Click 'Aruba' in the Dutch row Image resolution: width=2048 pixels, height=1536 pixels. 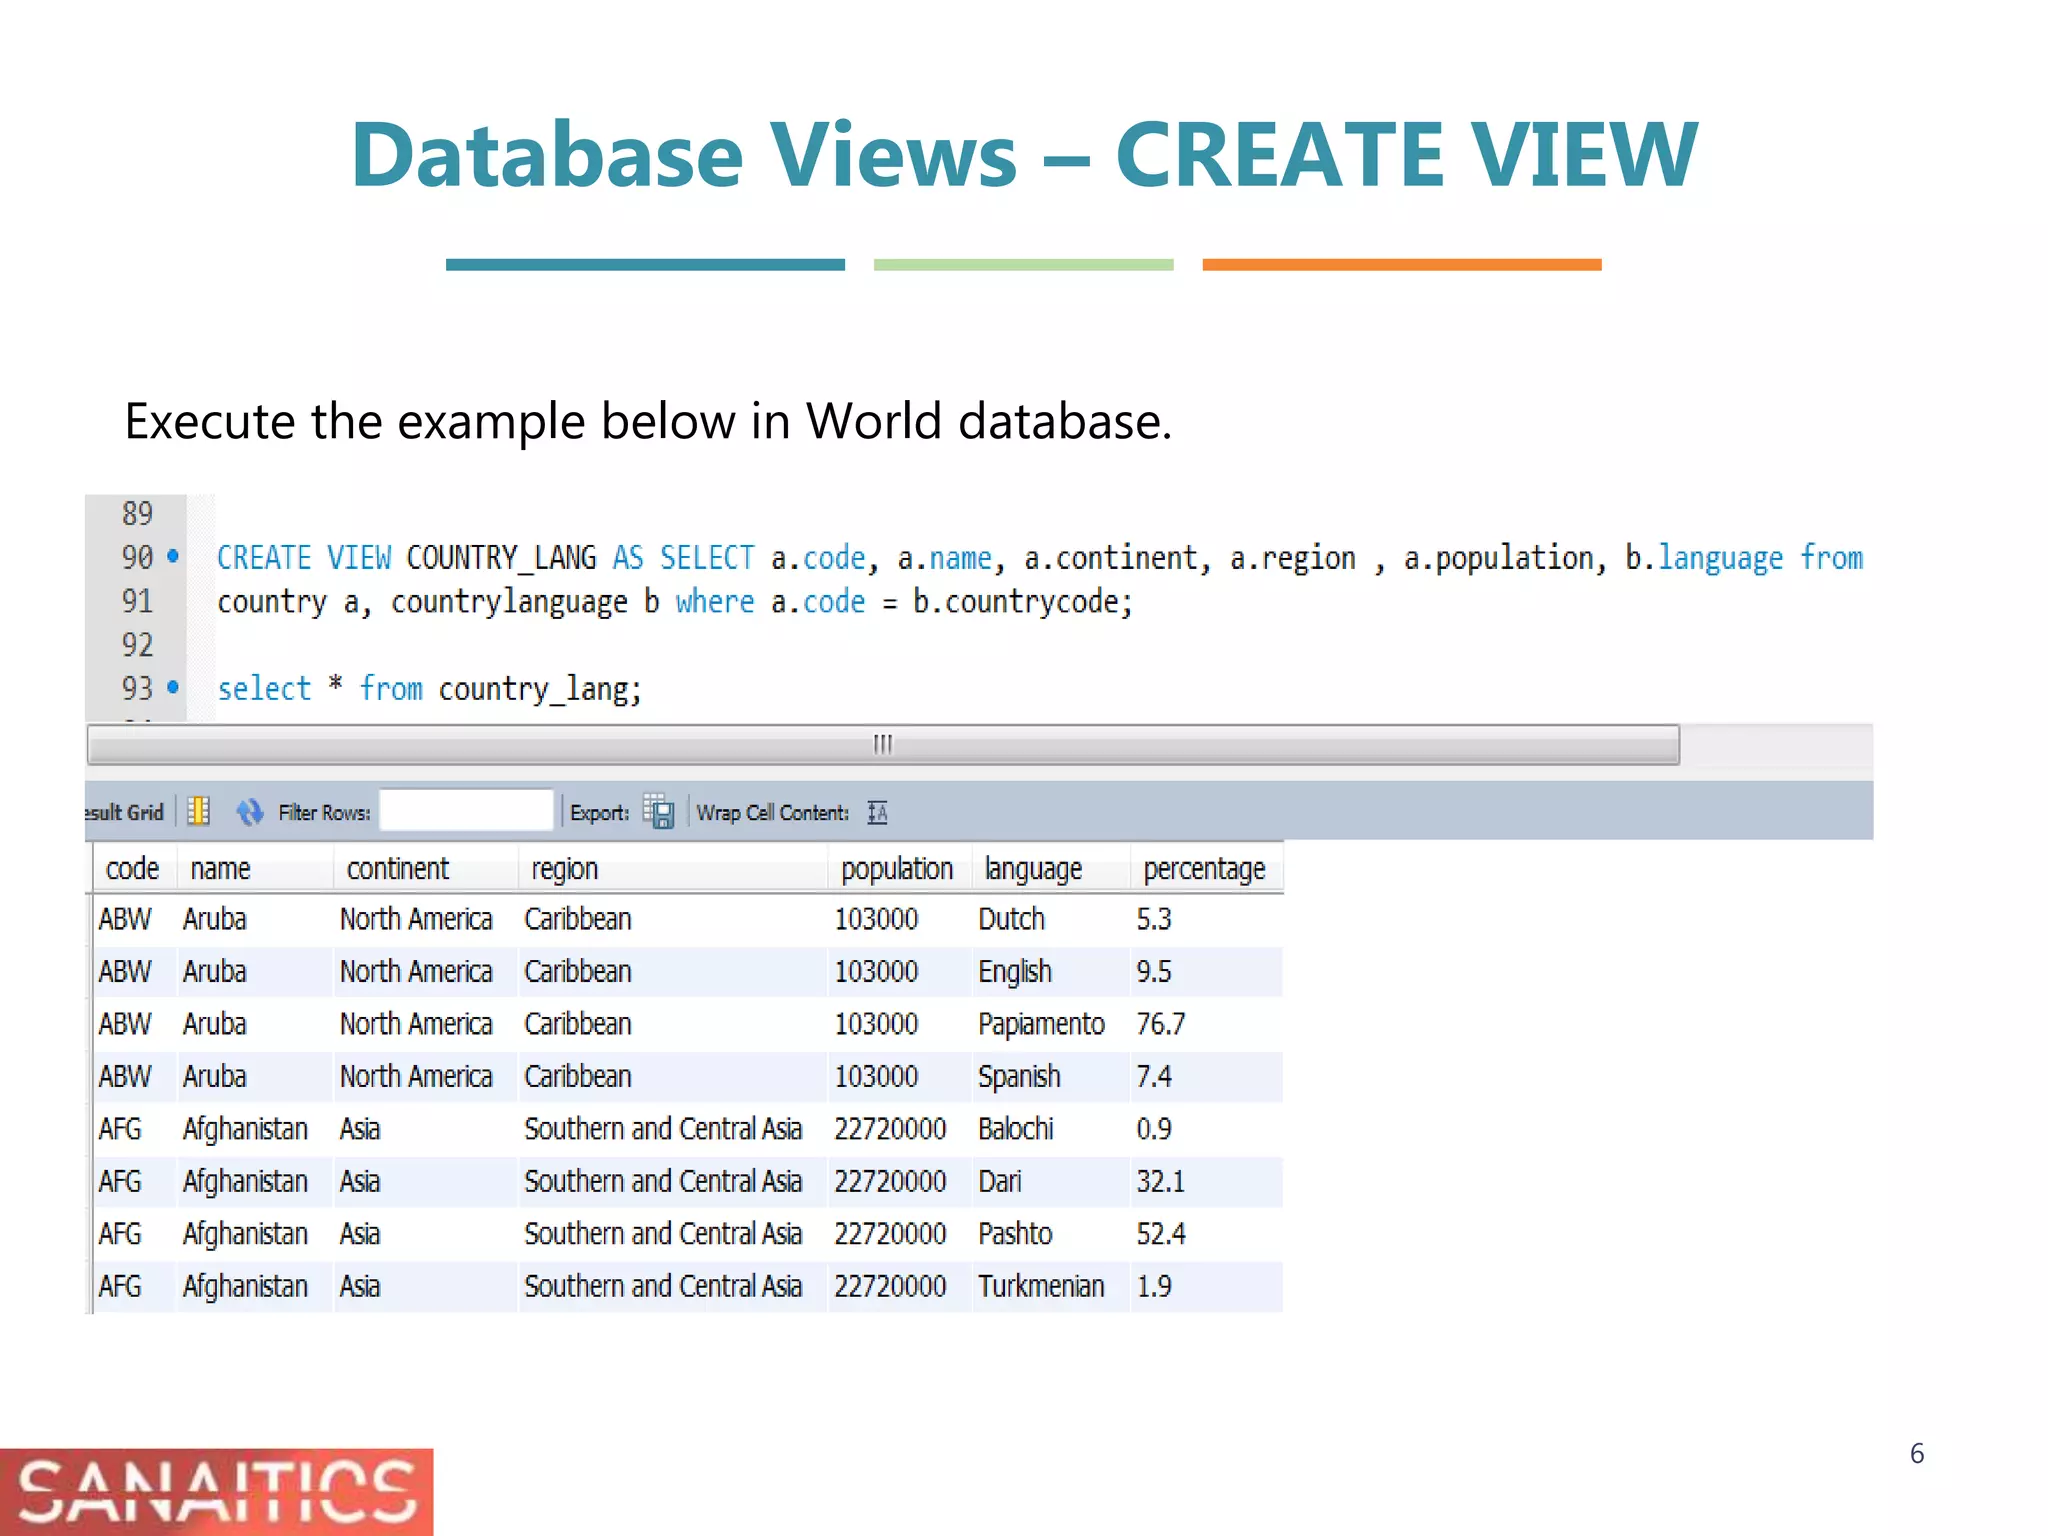point(214,918)
